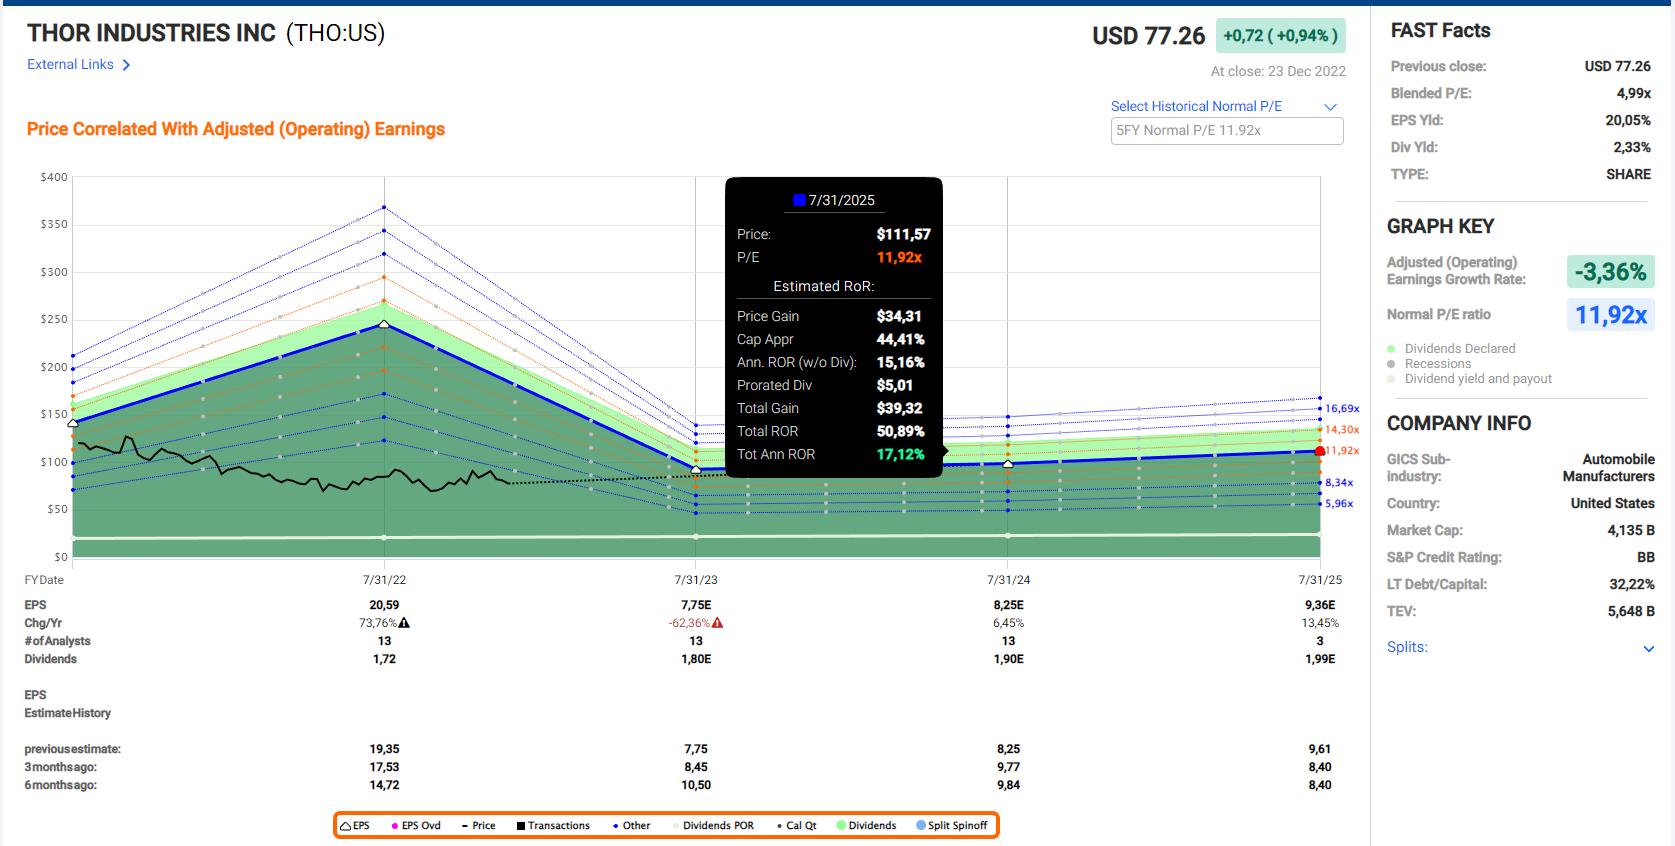Click the TYPE value SHARE
Screen dimensions: 1675x846
click(x=1629, y=175)
